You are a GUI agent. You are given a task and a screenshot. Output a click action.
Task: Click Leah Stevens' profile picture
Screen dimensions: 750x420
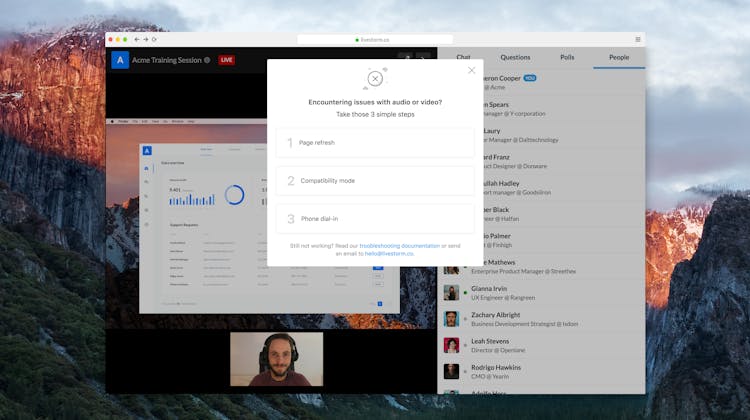pyautogui.click(x=452, y=344)
